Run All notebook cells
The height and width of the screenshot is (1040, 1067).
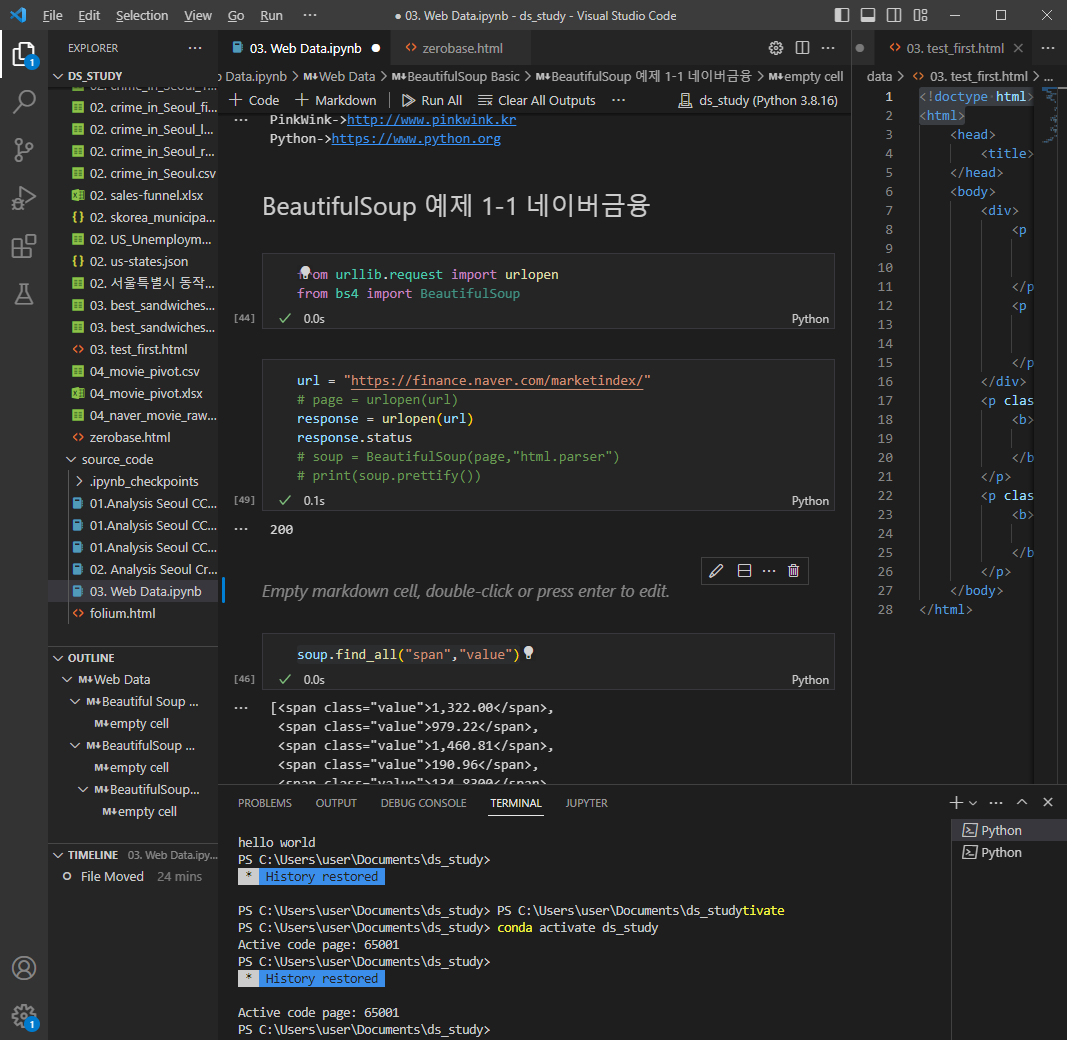click(432, 100)
